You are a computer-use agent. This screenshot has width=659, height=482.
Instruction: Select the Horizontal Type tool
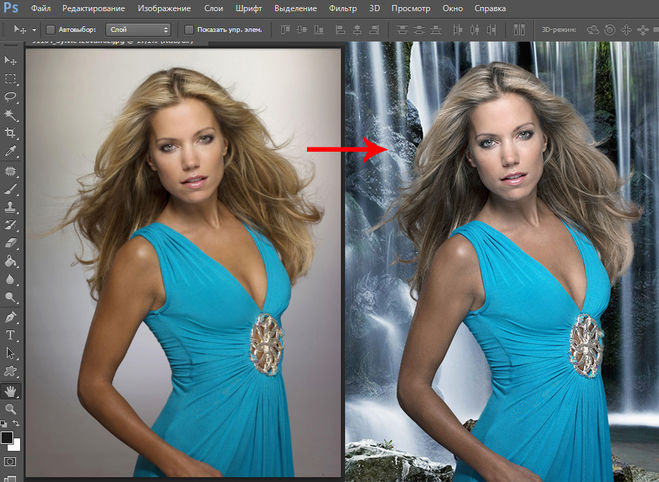point(10,335)
